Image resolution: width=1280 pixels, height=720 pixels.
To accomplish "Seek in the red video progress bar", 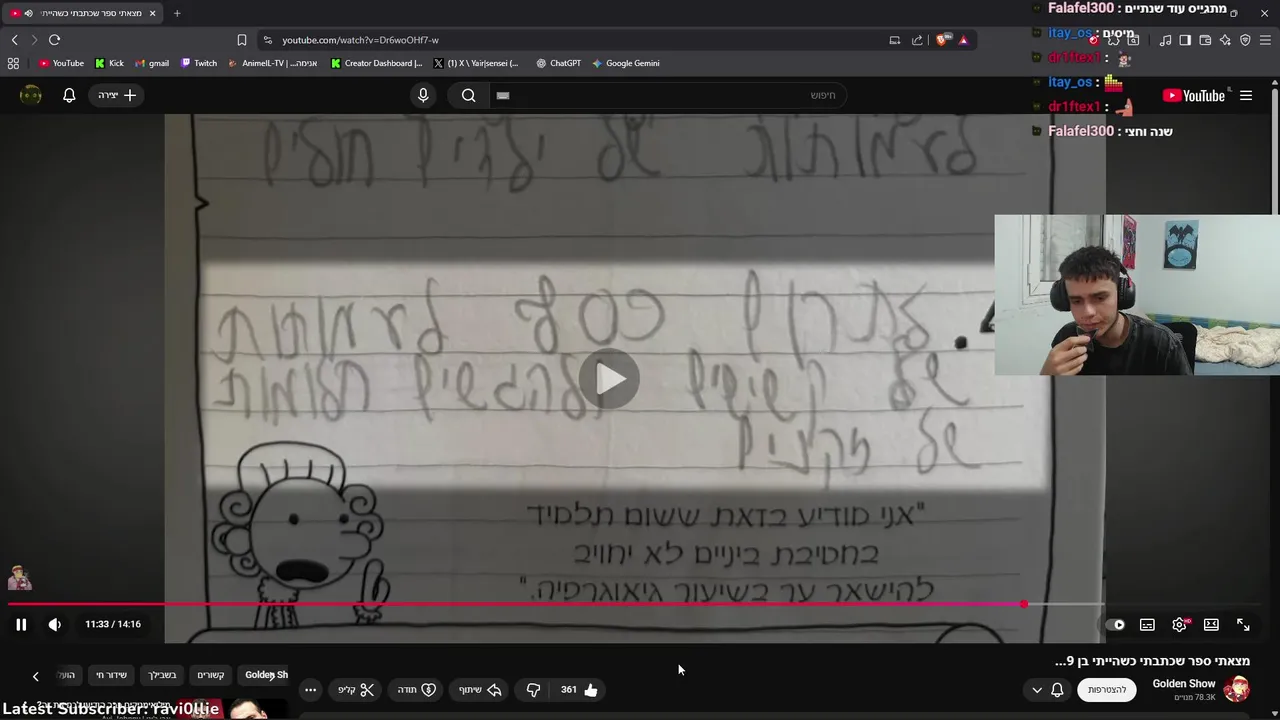I will tap(515, 604).
